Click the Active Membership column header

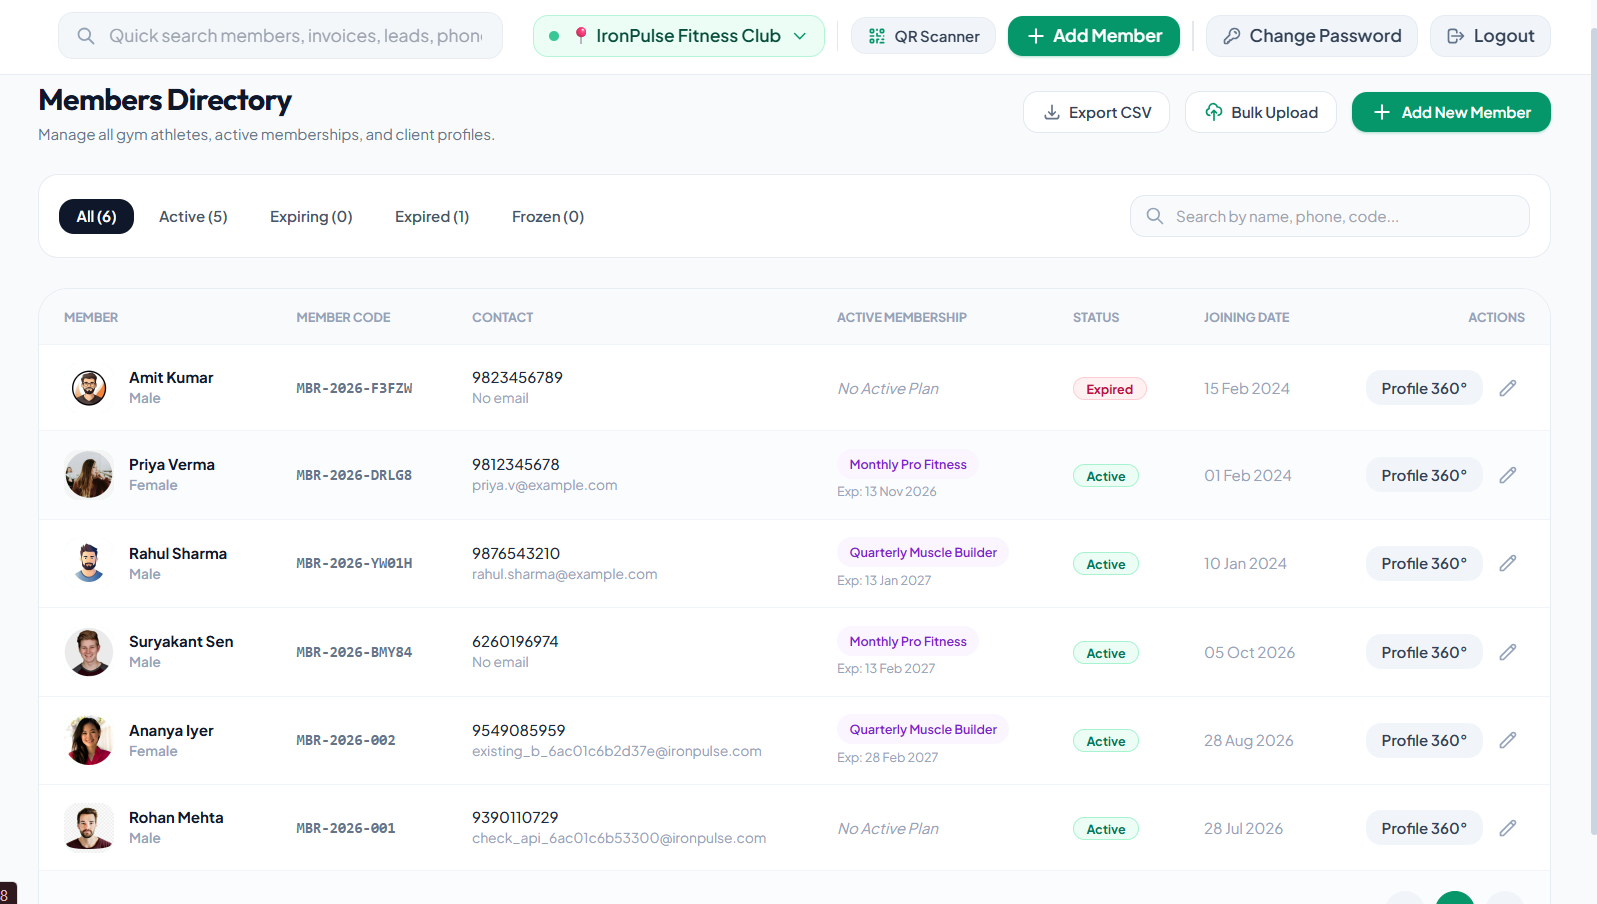pyautogui.click(x=902, y=317)
